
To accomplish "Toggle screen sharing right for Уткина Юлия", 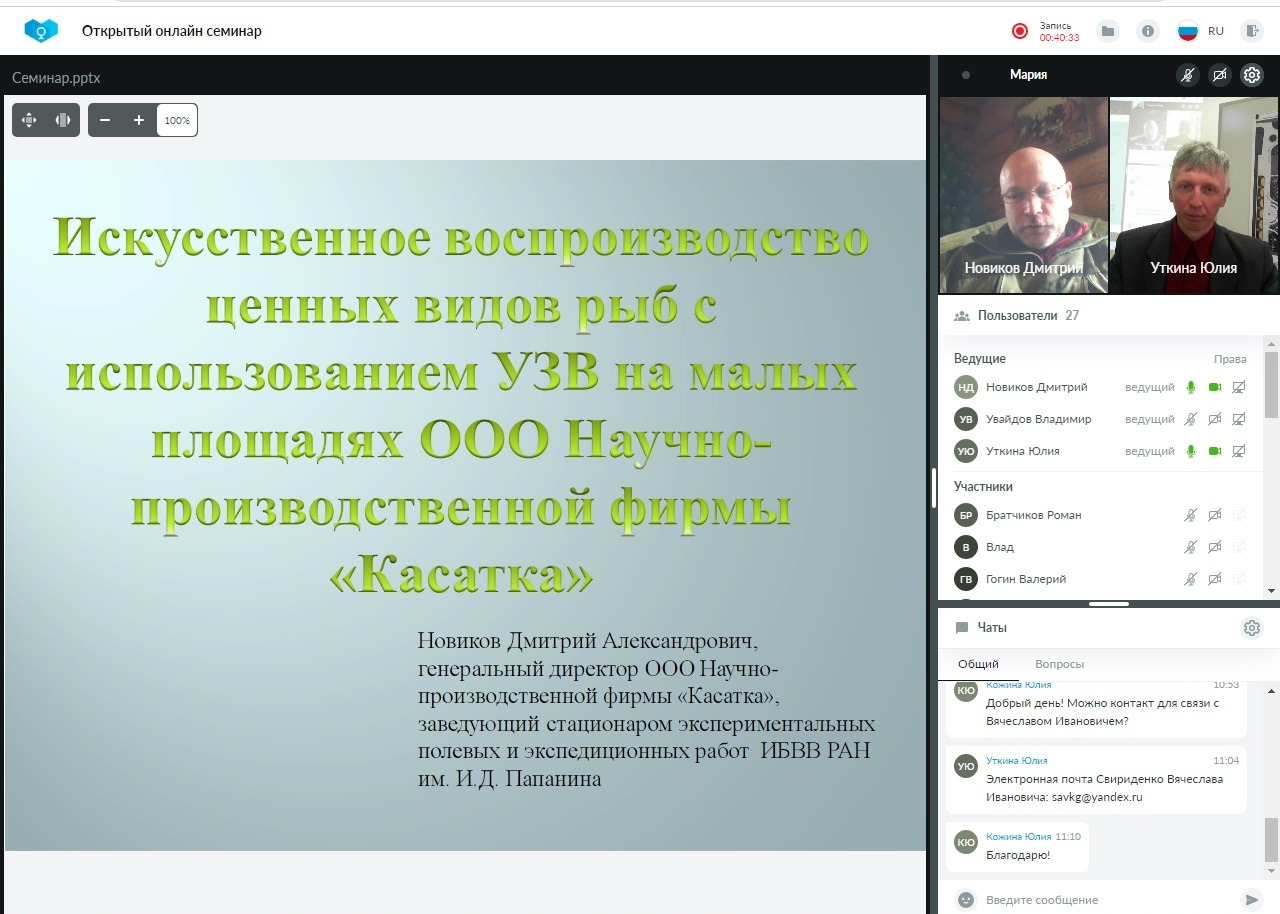I will pos(1239,451).
